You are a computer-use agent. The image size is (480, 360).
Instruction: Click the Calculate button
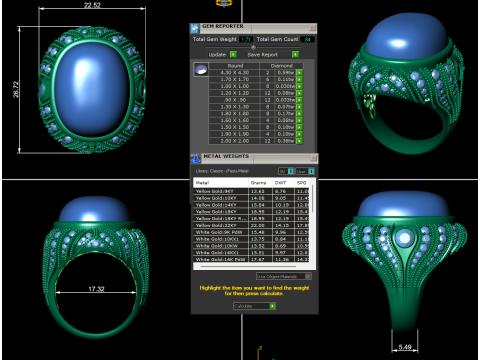[x=254, y=306]
